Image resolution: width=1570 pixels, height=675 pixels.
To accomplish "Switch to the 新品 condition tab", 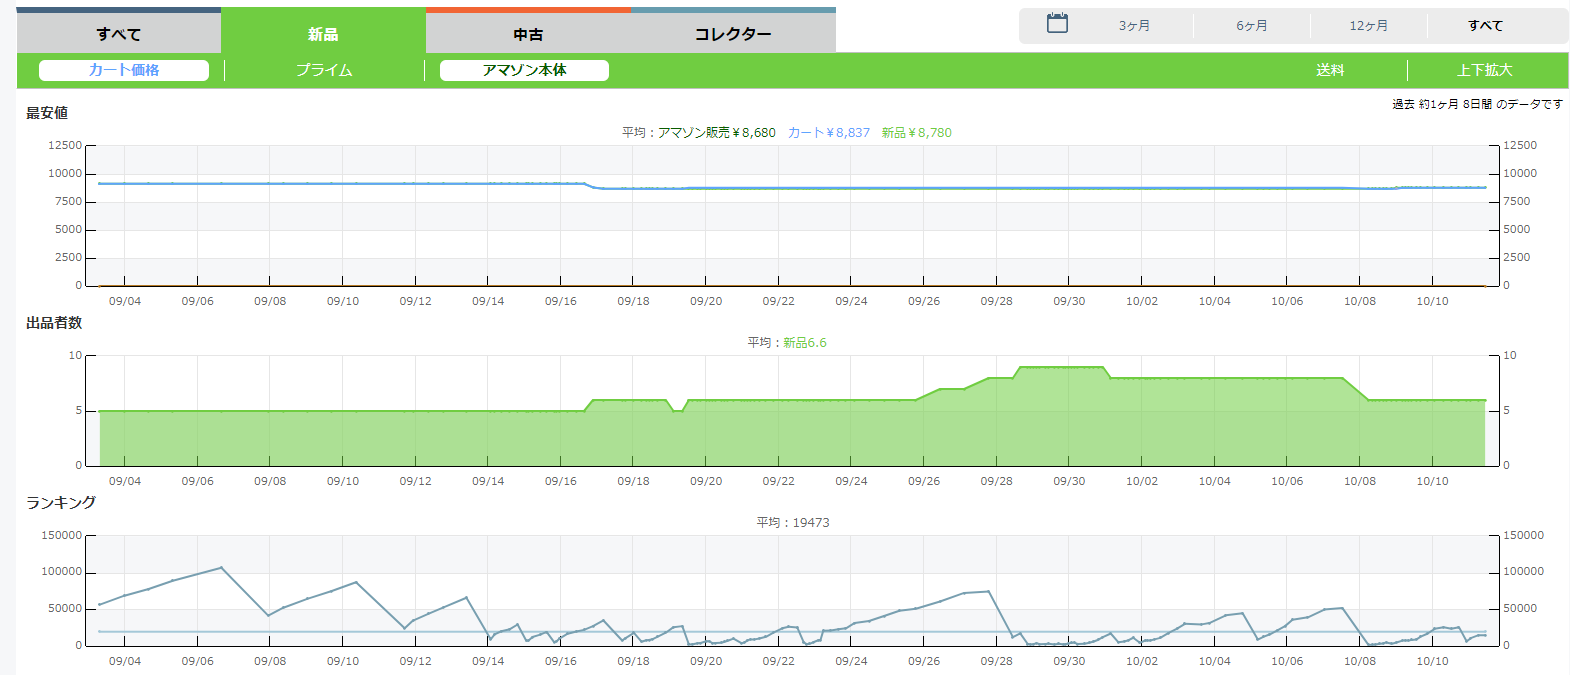I will point(323,34).
